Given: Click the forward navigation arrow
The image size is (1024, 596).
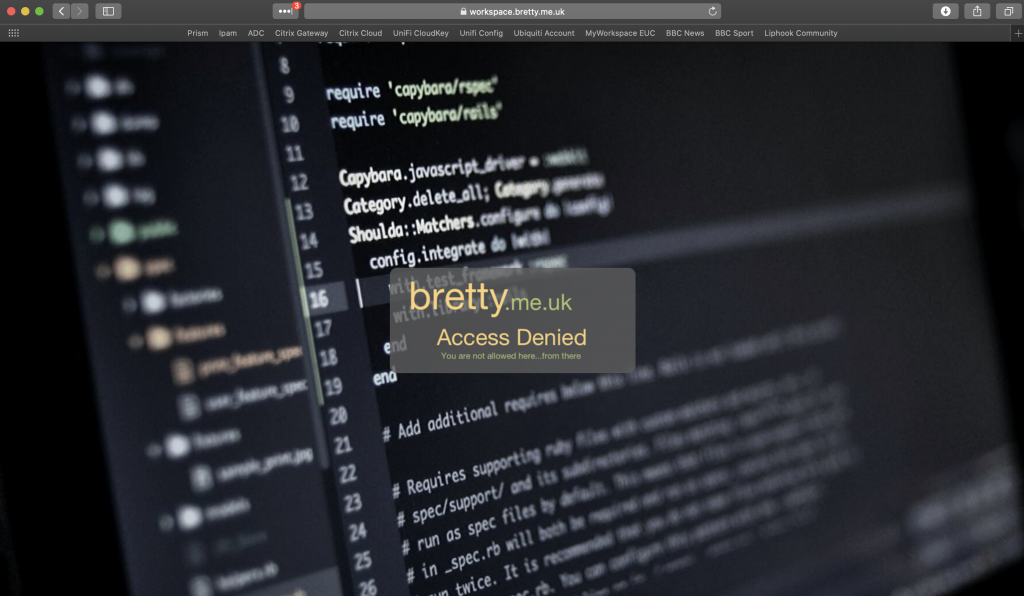Looking at the screenshot, I should pyautogui.click(x=79, y=11).
